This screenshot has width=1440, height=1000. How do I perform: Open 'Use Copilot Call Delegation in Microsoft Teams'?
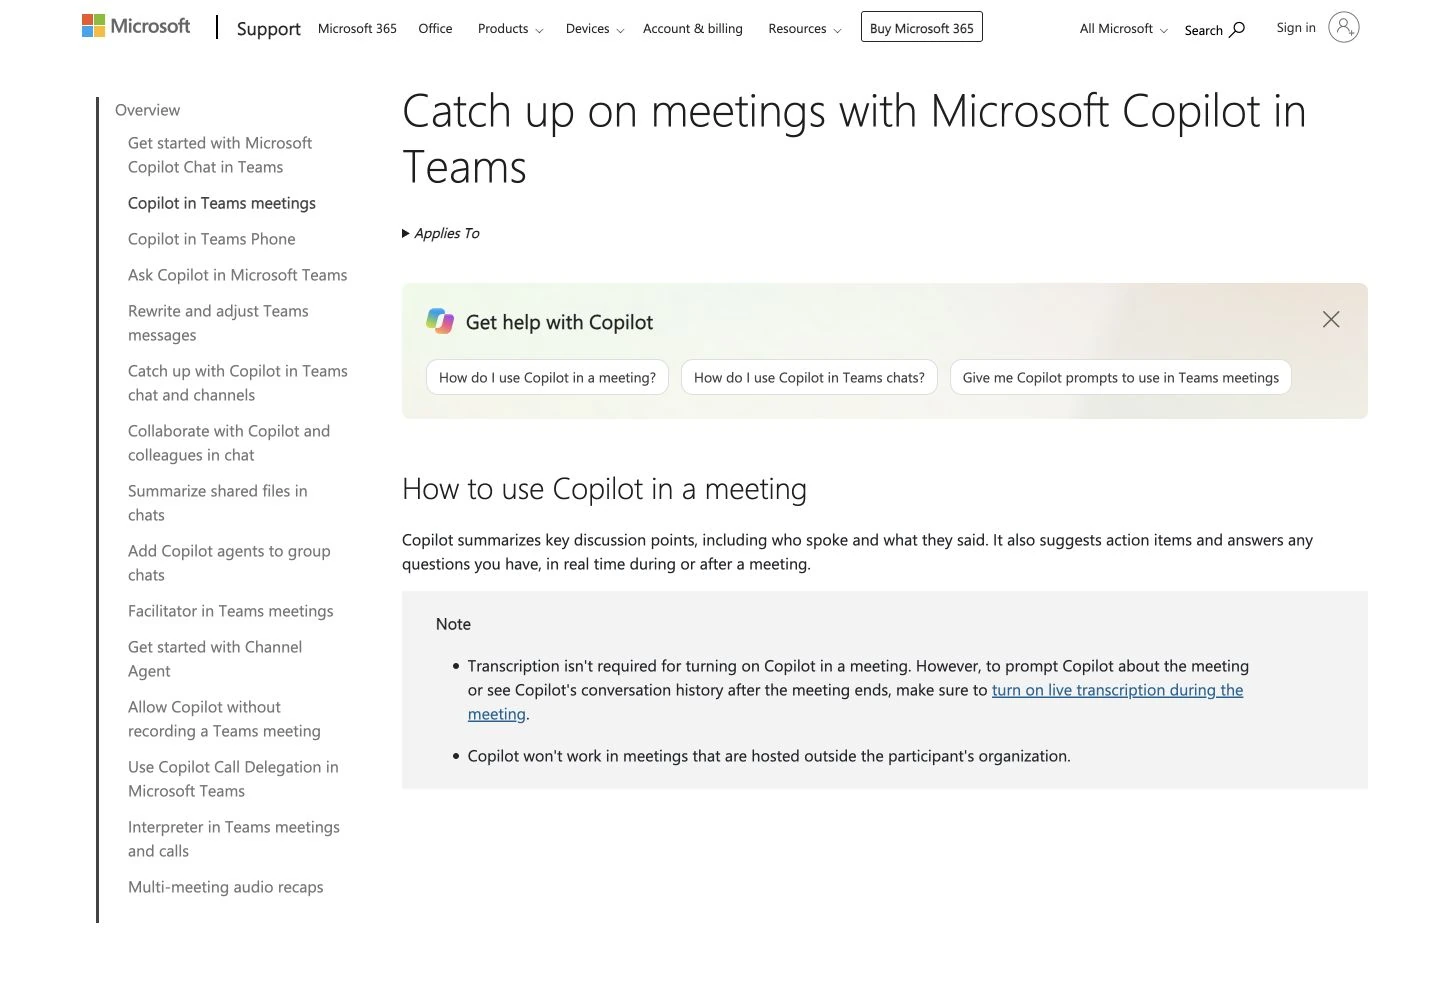pyautogui.click(x=233, y=779)
